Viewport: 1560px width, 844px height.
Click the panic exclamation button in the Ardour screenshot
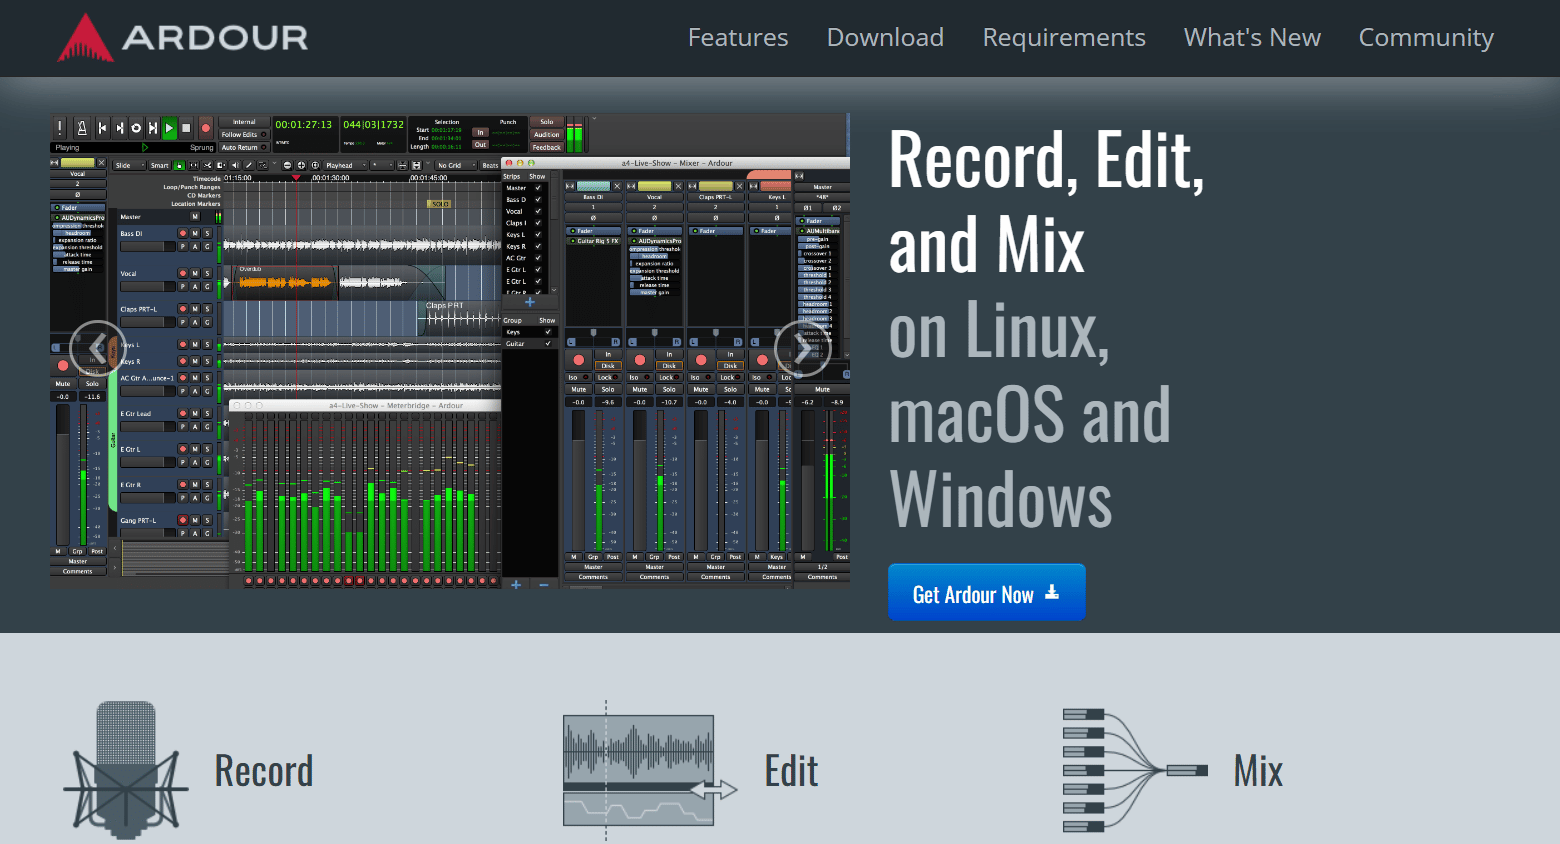click(x=60, y=128)
